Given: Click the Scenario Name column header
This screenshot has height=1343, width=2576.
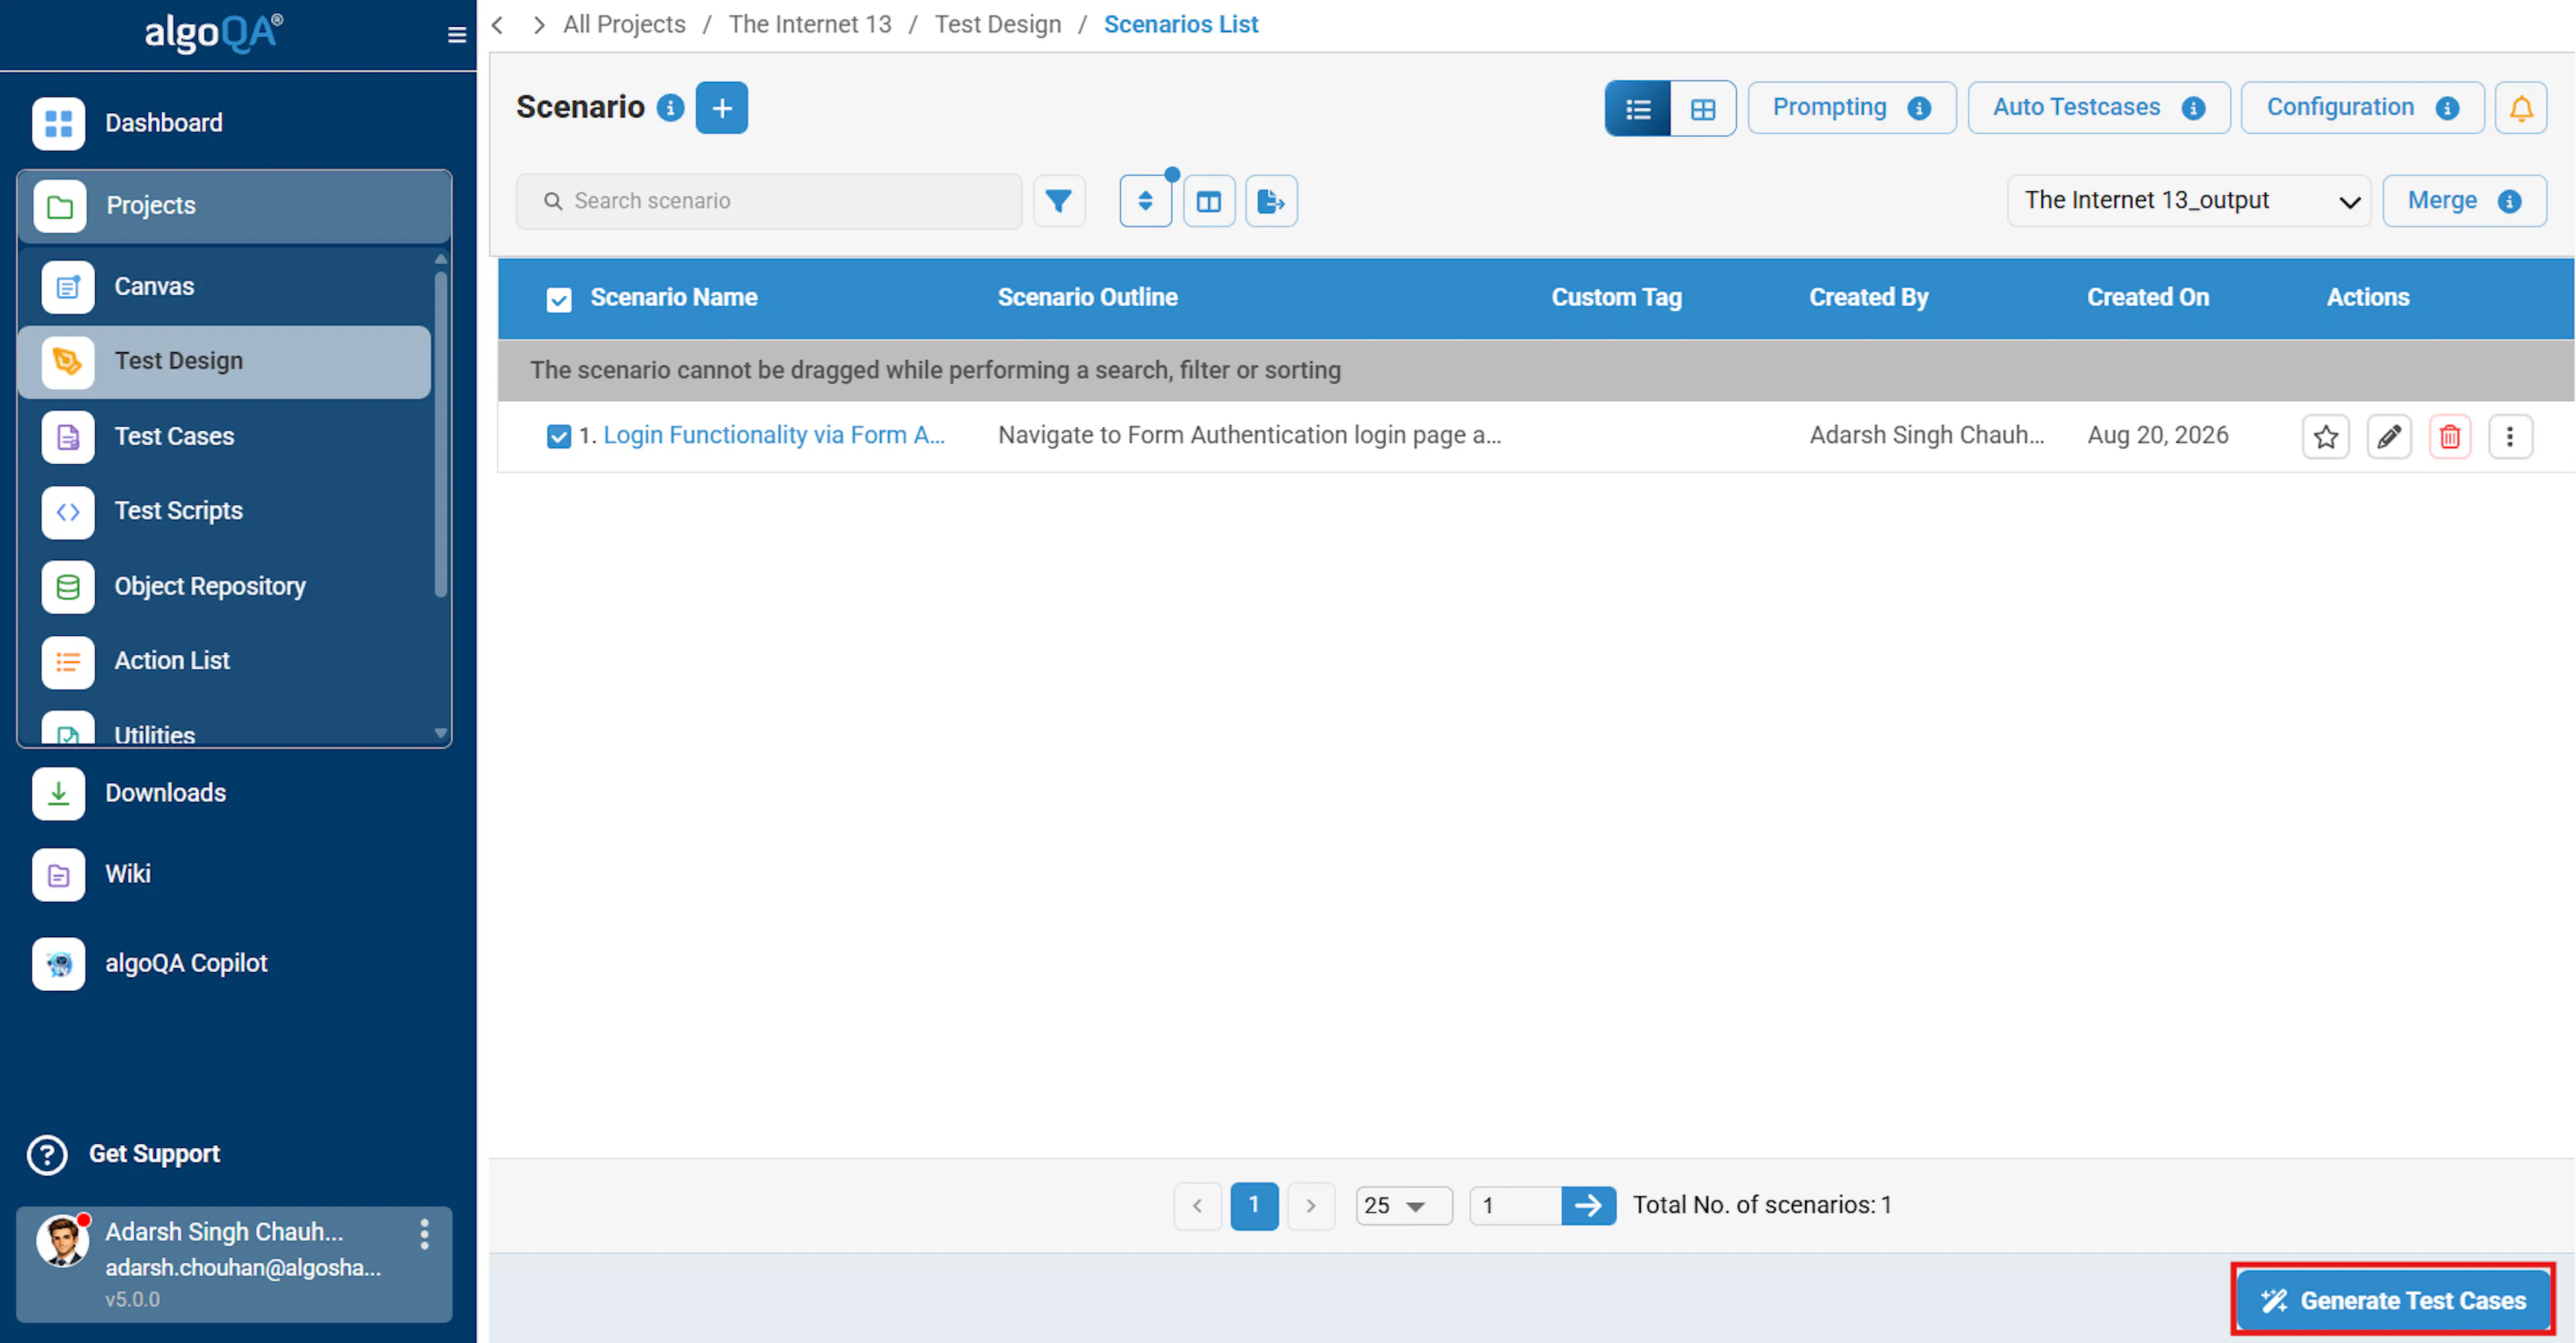Looking at the screenshot, I should click(673, 298).
